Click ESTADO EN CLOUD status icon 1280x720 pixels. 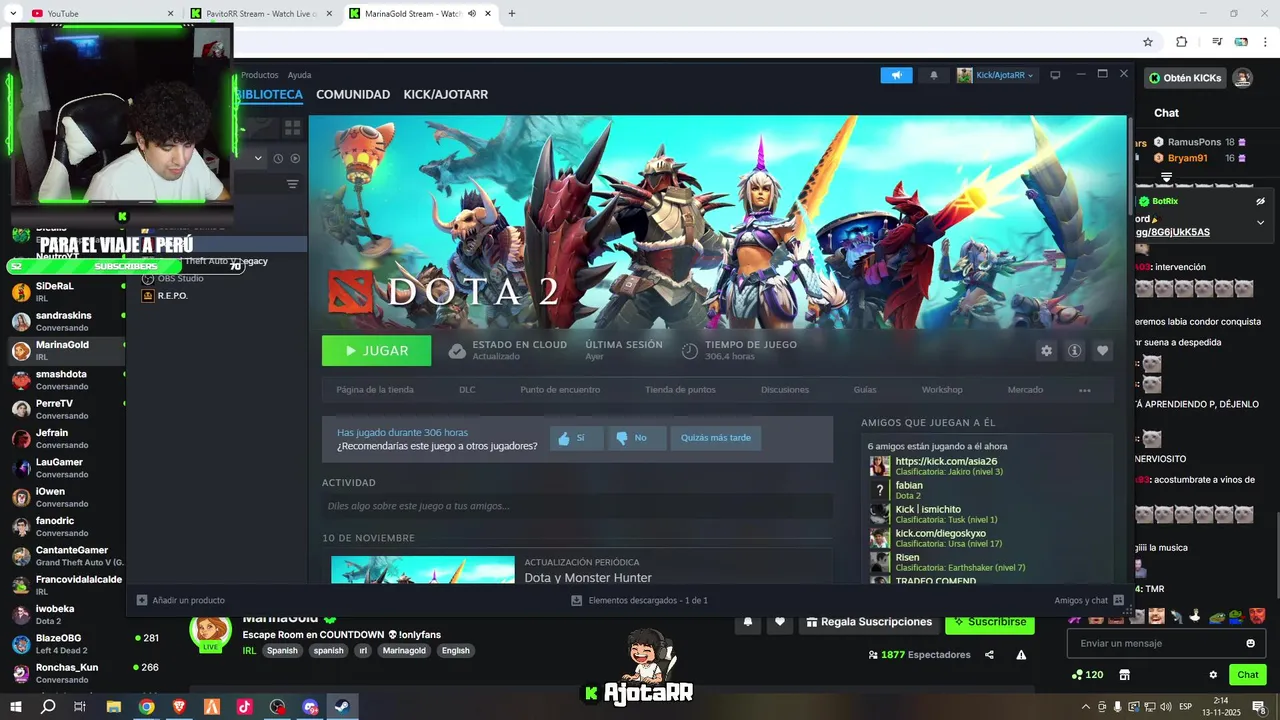(457, 351)
